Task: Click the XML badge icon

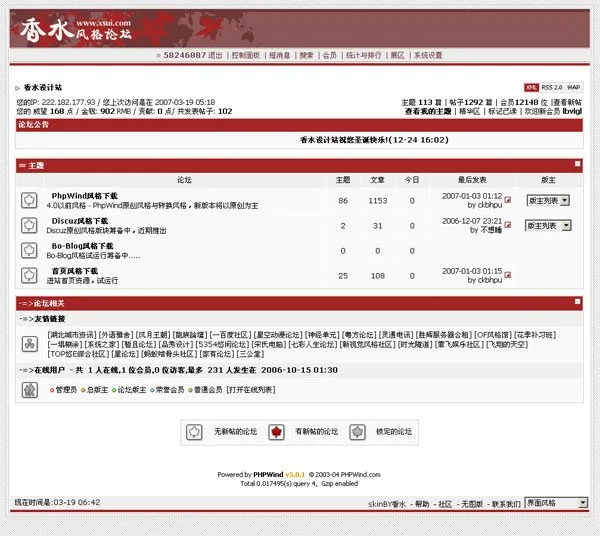Action: pos(531,88)
